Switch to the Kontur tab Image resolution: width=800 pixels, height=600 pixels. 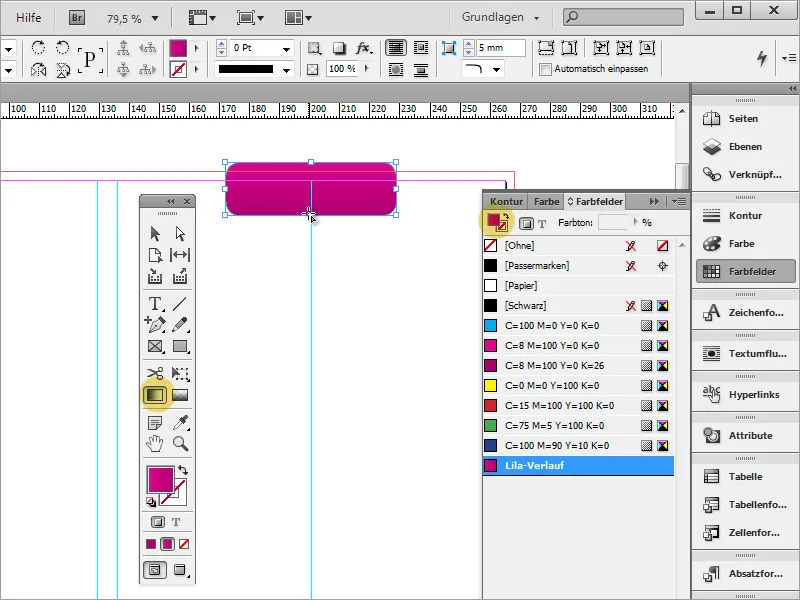coord(506,202)
